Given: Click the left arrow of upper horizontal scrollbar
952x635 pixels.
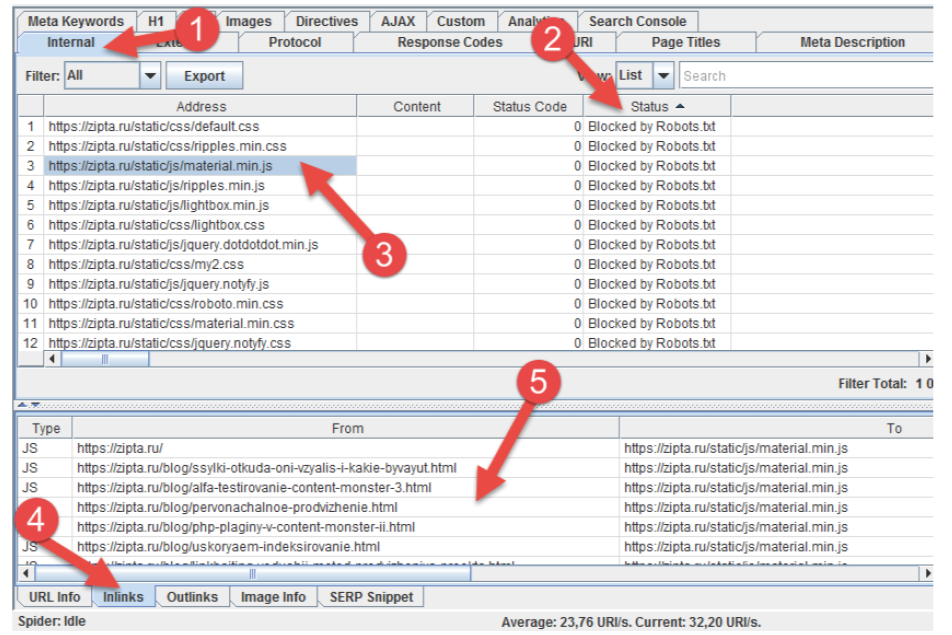Looking at the screenshot, I should 52,359.
